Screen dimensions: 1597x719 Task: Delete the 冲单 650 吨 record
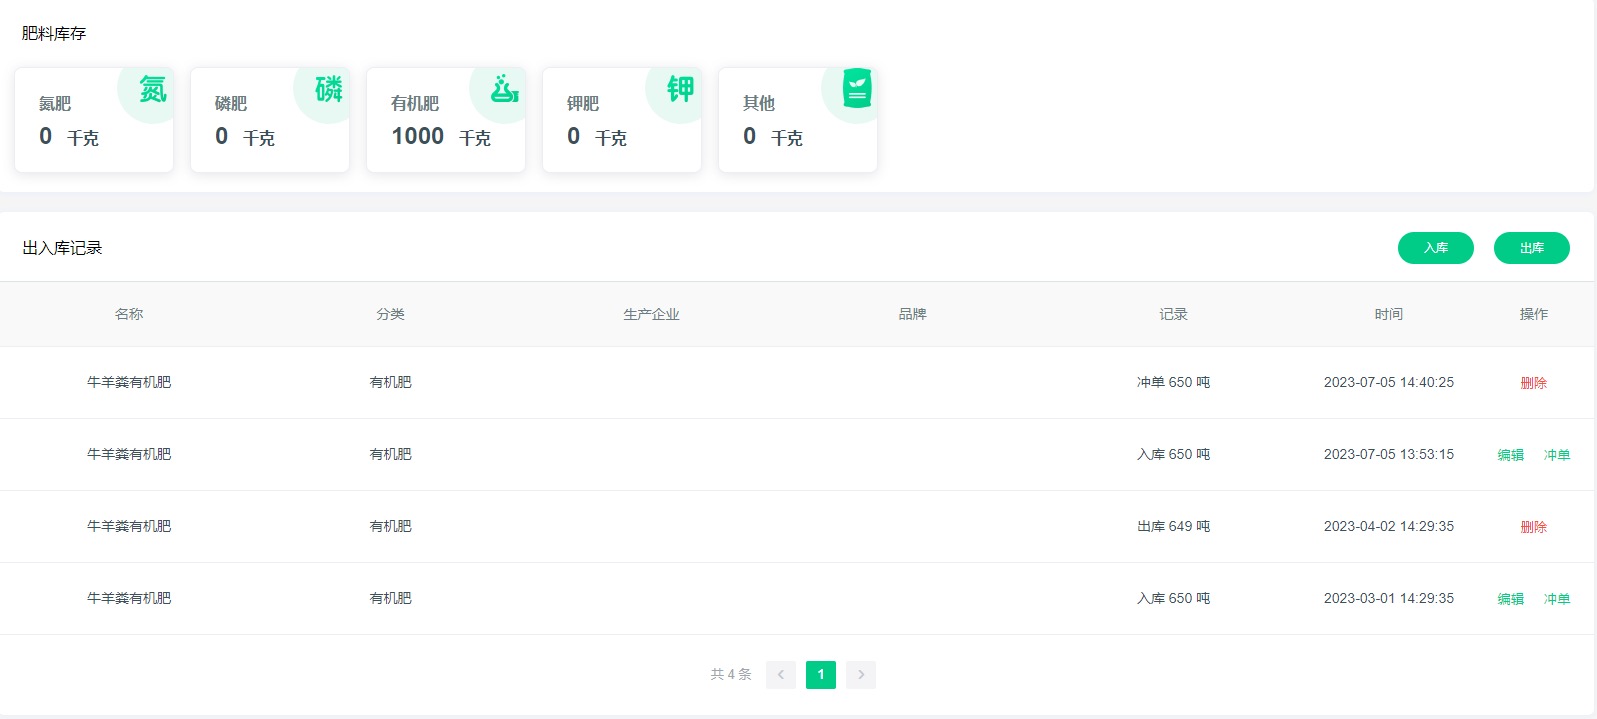point(1533,383)
